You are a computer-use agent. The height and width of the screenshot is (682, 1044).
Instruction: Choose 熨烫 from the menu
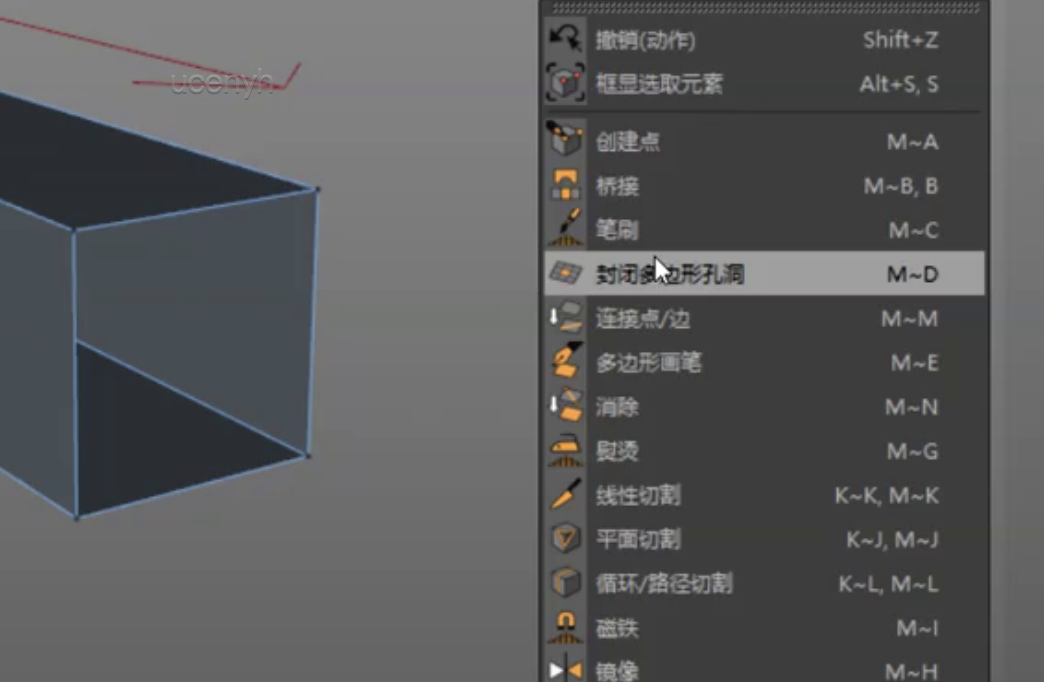coord(764,451)
